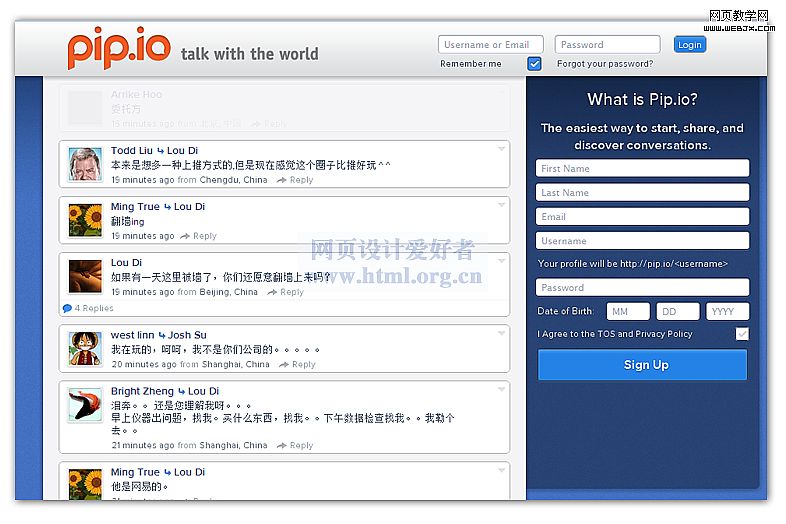Viewport: 786px width, 524px height.
Task: Click '21 minutes ago' on Bright Zheng's post
Action: 143,445
